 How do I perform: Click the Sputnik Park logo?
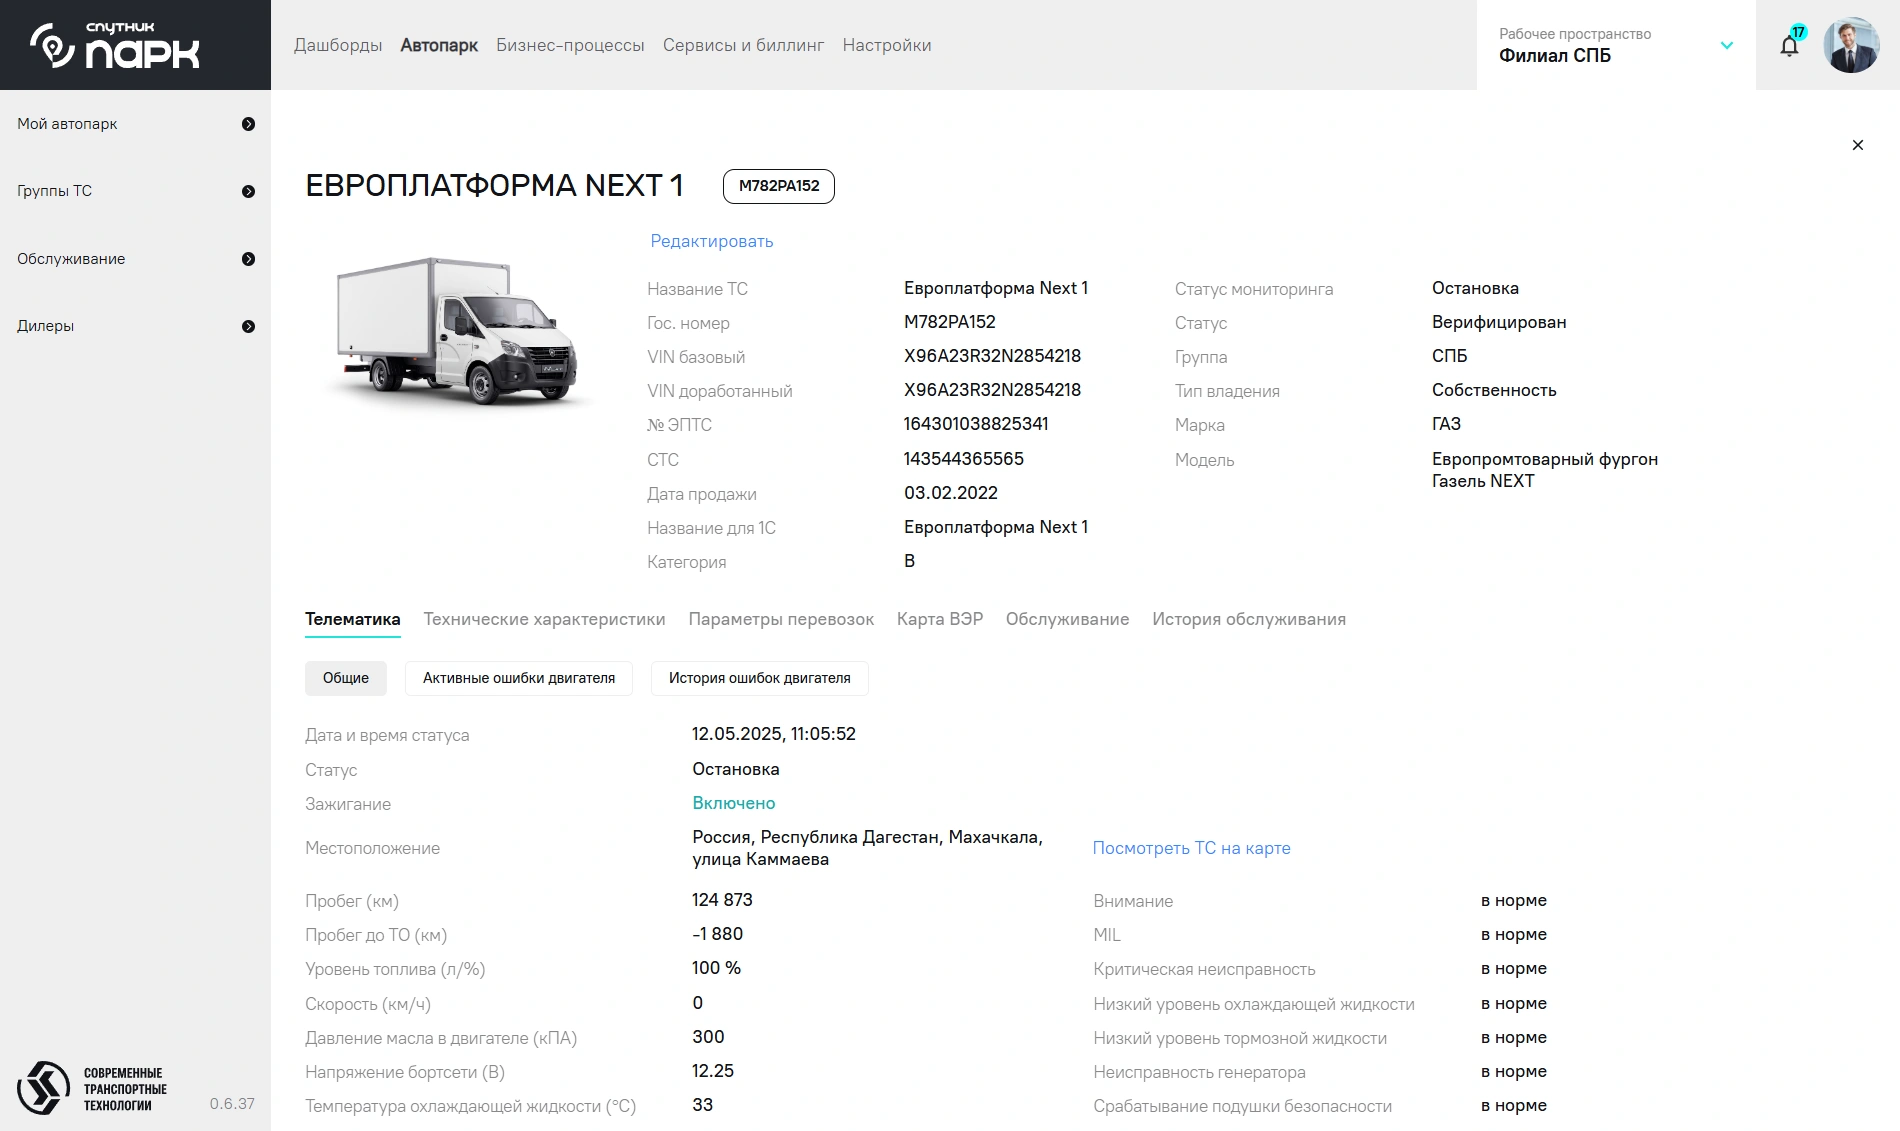(115, 45)
